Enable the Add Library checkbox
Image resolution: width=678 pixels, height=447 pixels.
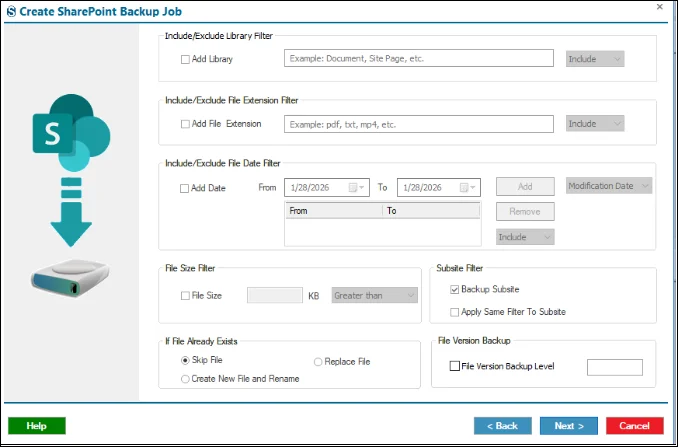pyautogui.click(x=185, y=59)
